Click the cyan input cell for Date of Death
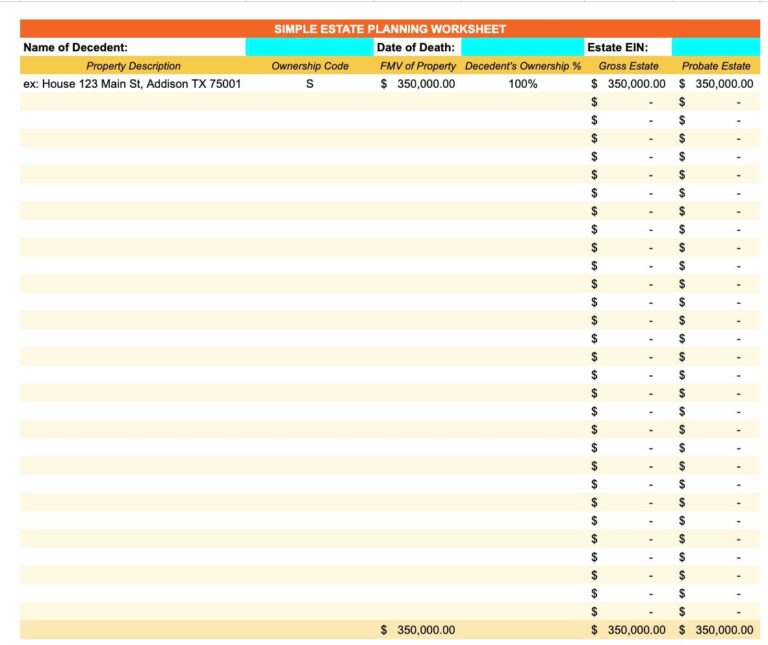 [522, 47]
